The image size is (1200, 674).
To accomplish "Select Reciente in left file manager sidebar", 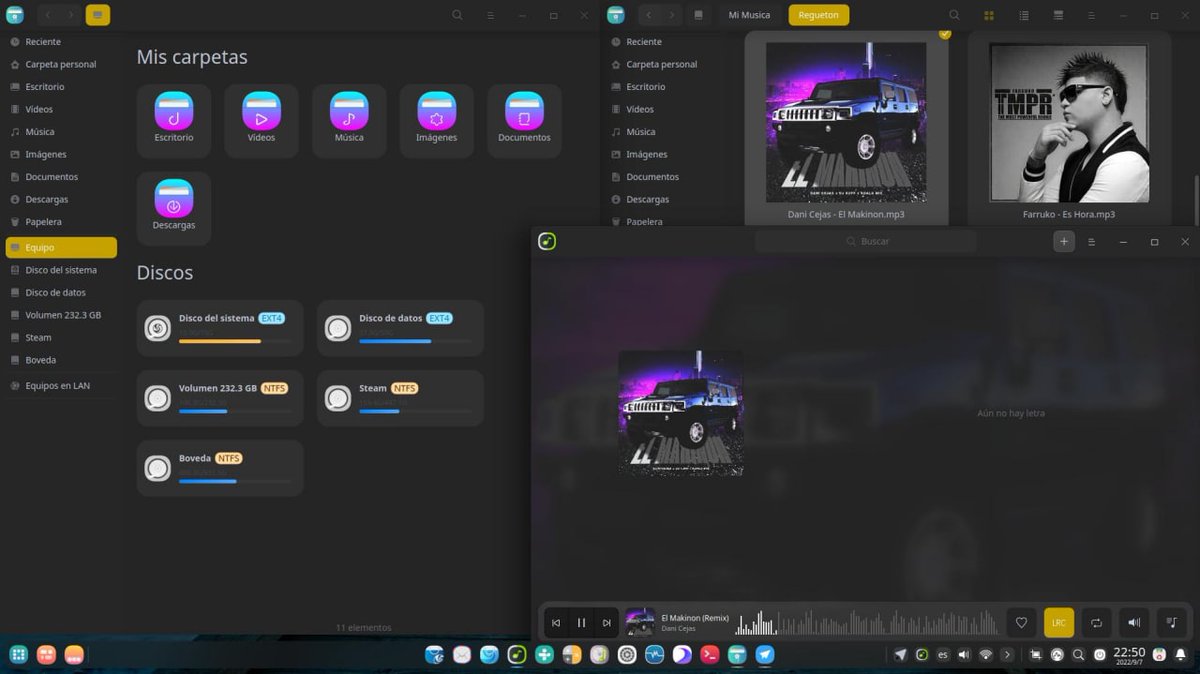I will pyautogui.click(x=60, y=42).
